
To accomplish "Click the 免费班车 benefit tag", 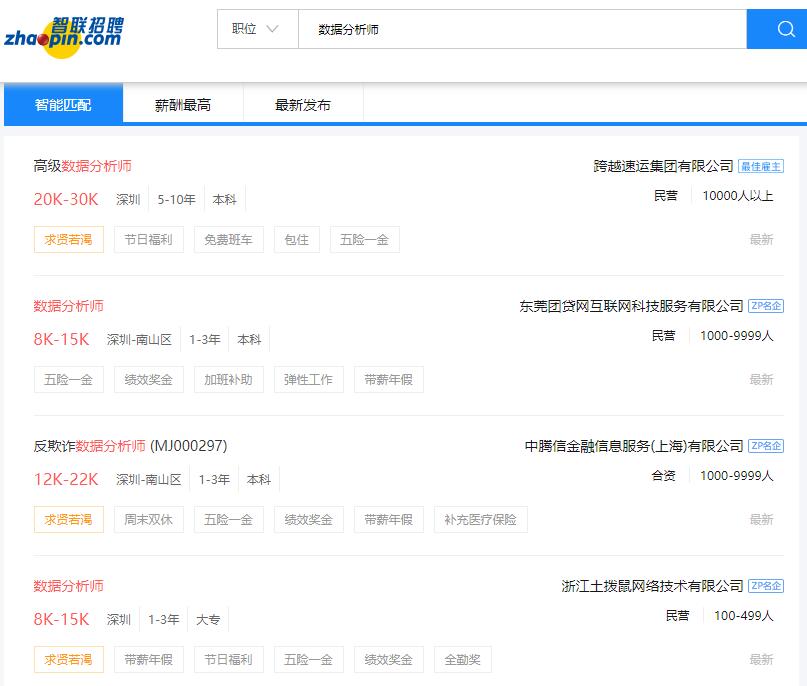I will [228, 240].
